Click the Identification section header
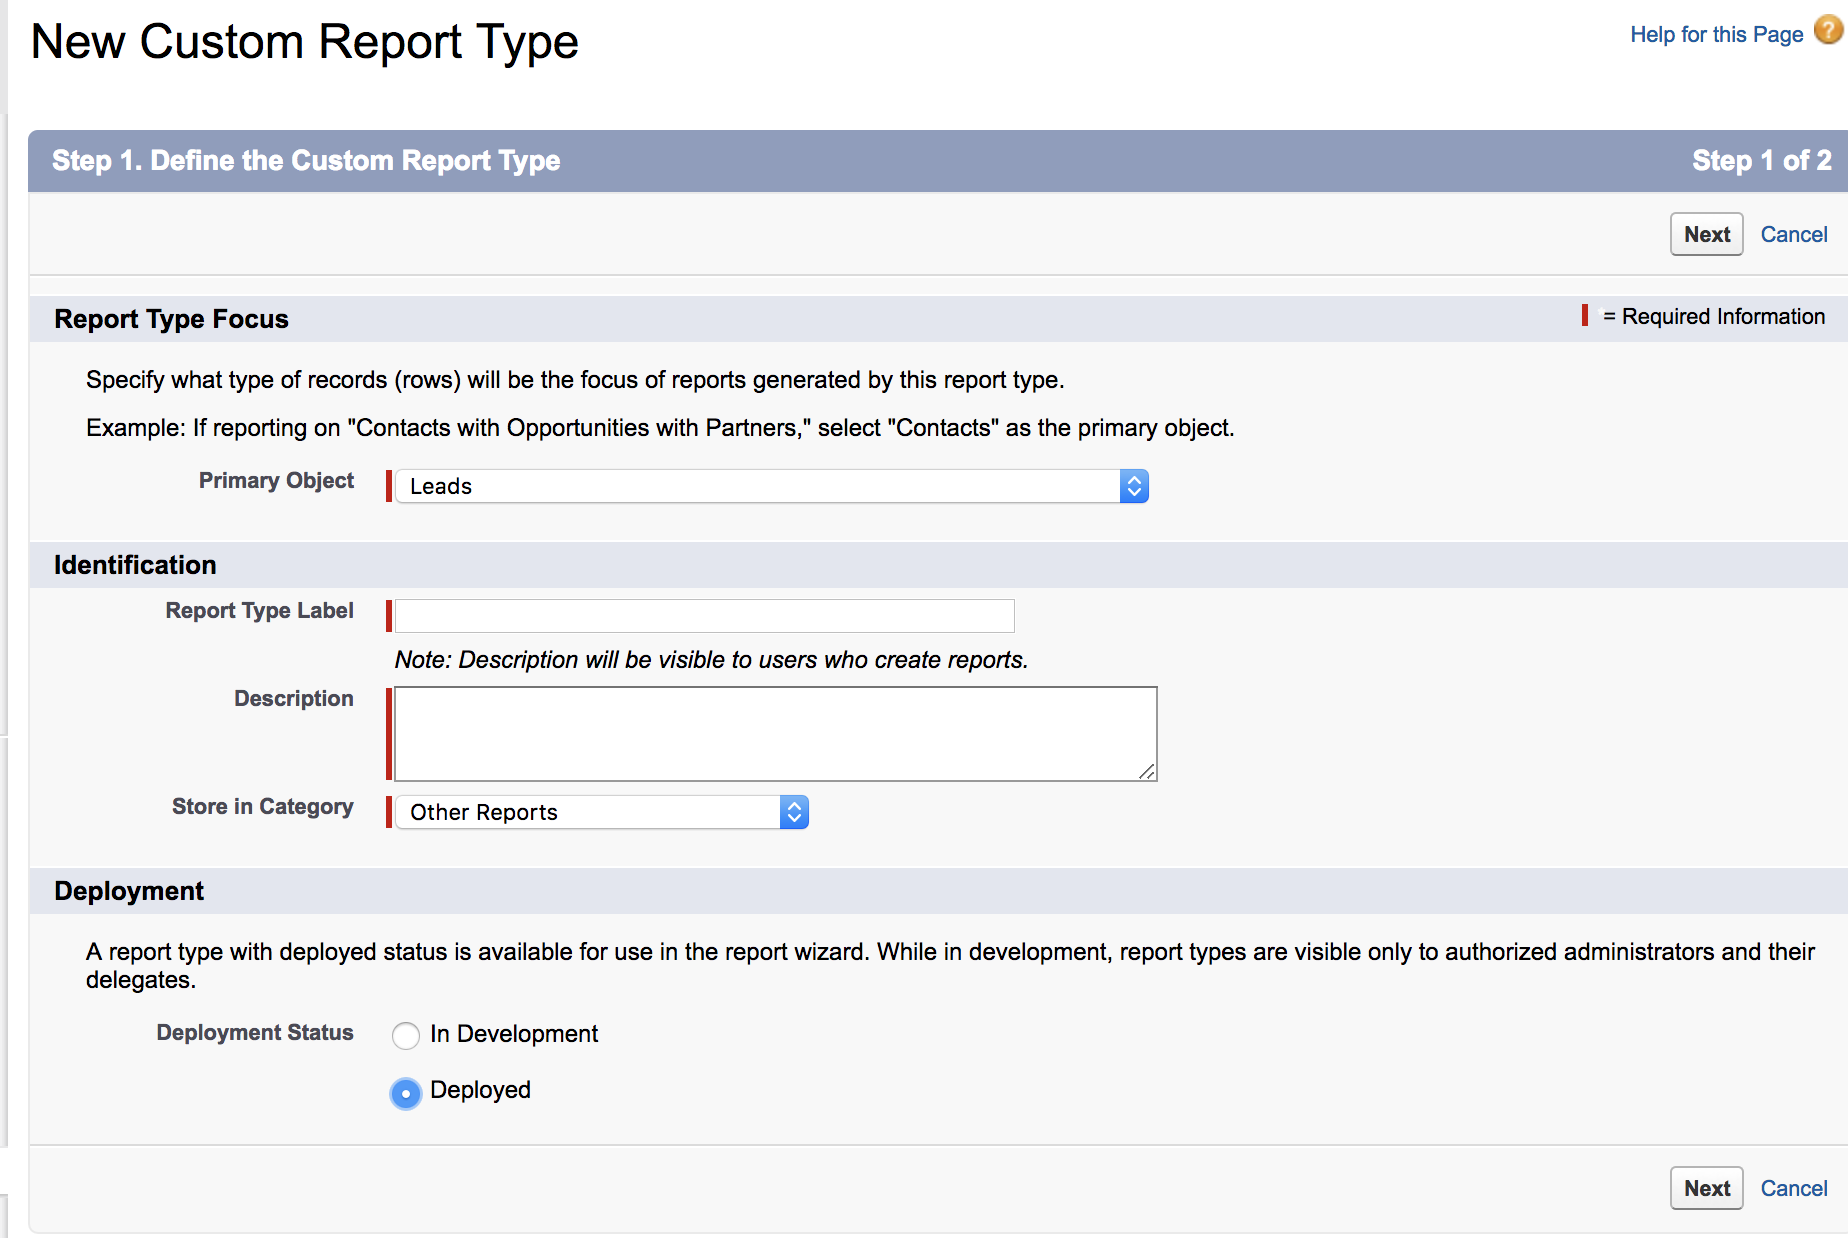Viewport: 1848px width, 1238px height. (x=135, y=565)
